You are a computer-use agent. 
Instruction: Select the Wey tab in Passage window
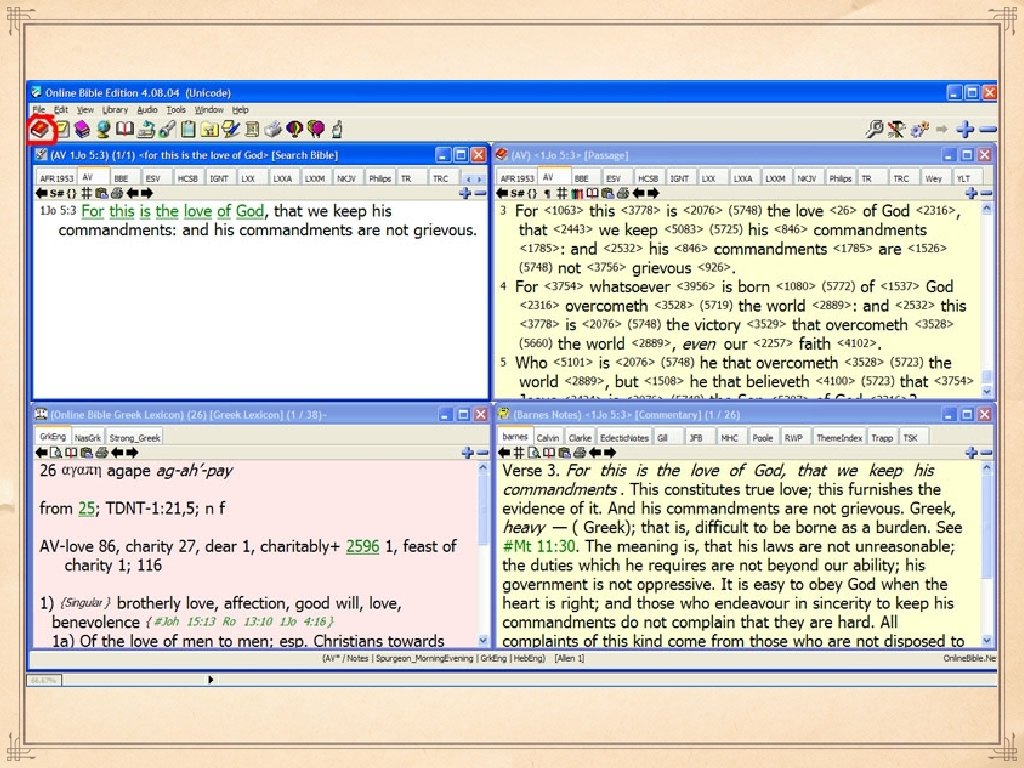(933, 178)
